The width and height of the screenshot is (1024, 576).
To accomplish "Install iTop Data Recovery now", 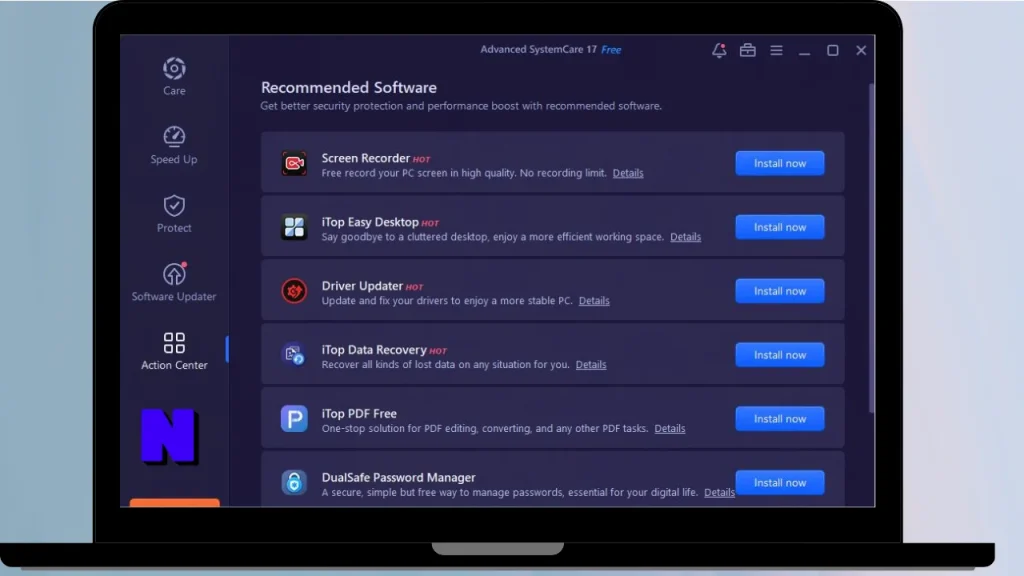I will coord(780,355).
